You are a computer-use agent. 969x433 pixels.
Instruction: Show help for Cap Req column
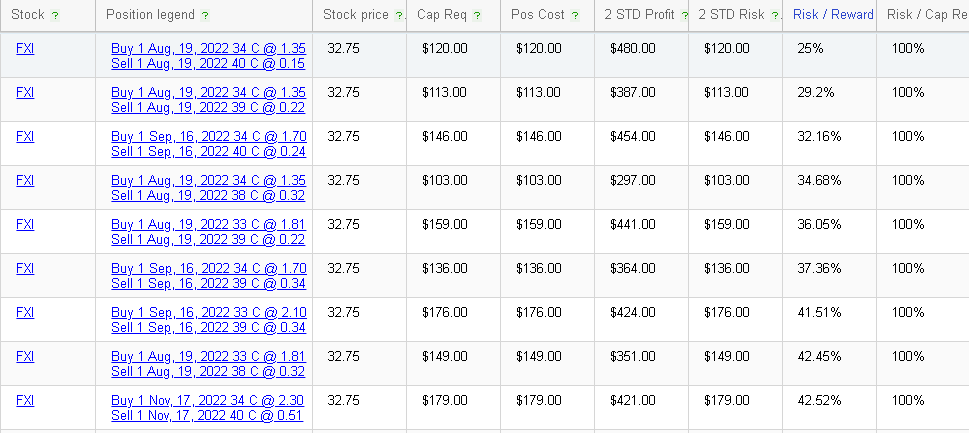pos(477,16)
